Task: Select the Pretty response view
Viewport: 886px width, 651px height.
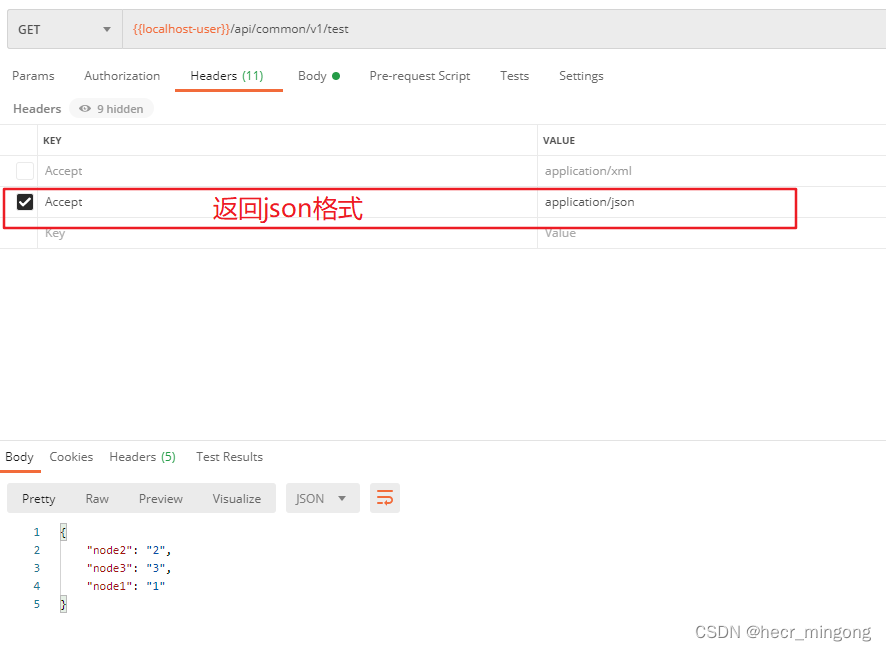Action: tap(38, 498)
